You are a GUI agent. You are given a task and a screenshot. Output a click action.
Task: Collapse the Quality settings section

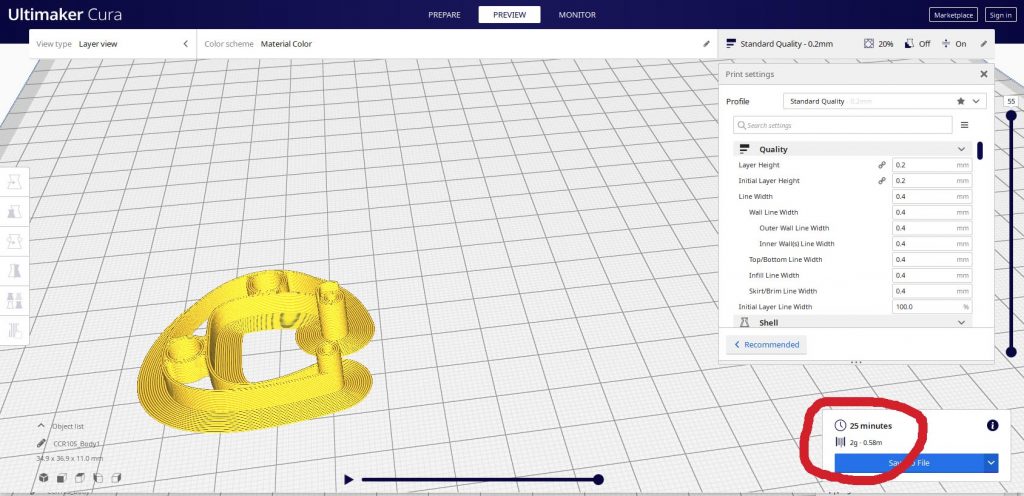[x=961, y=149]
